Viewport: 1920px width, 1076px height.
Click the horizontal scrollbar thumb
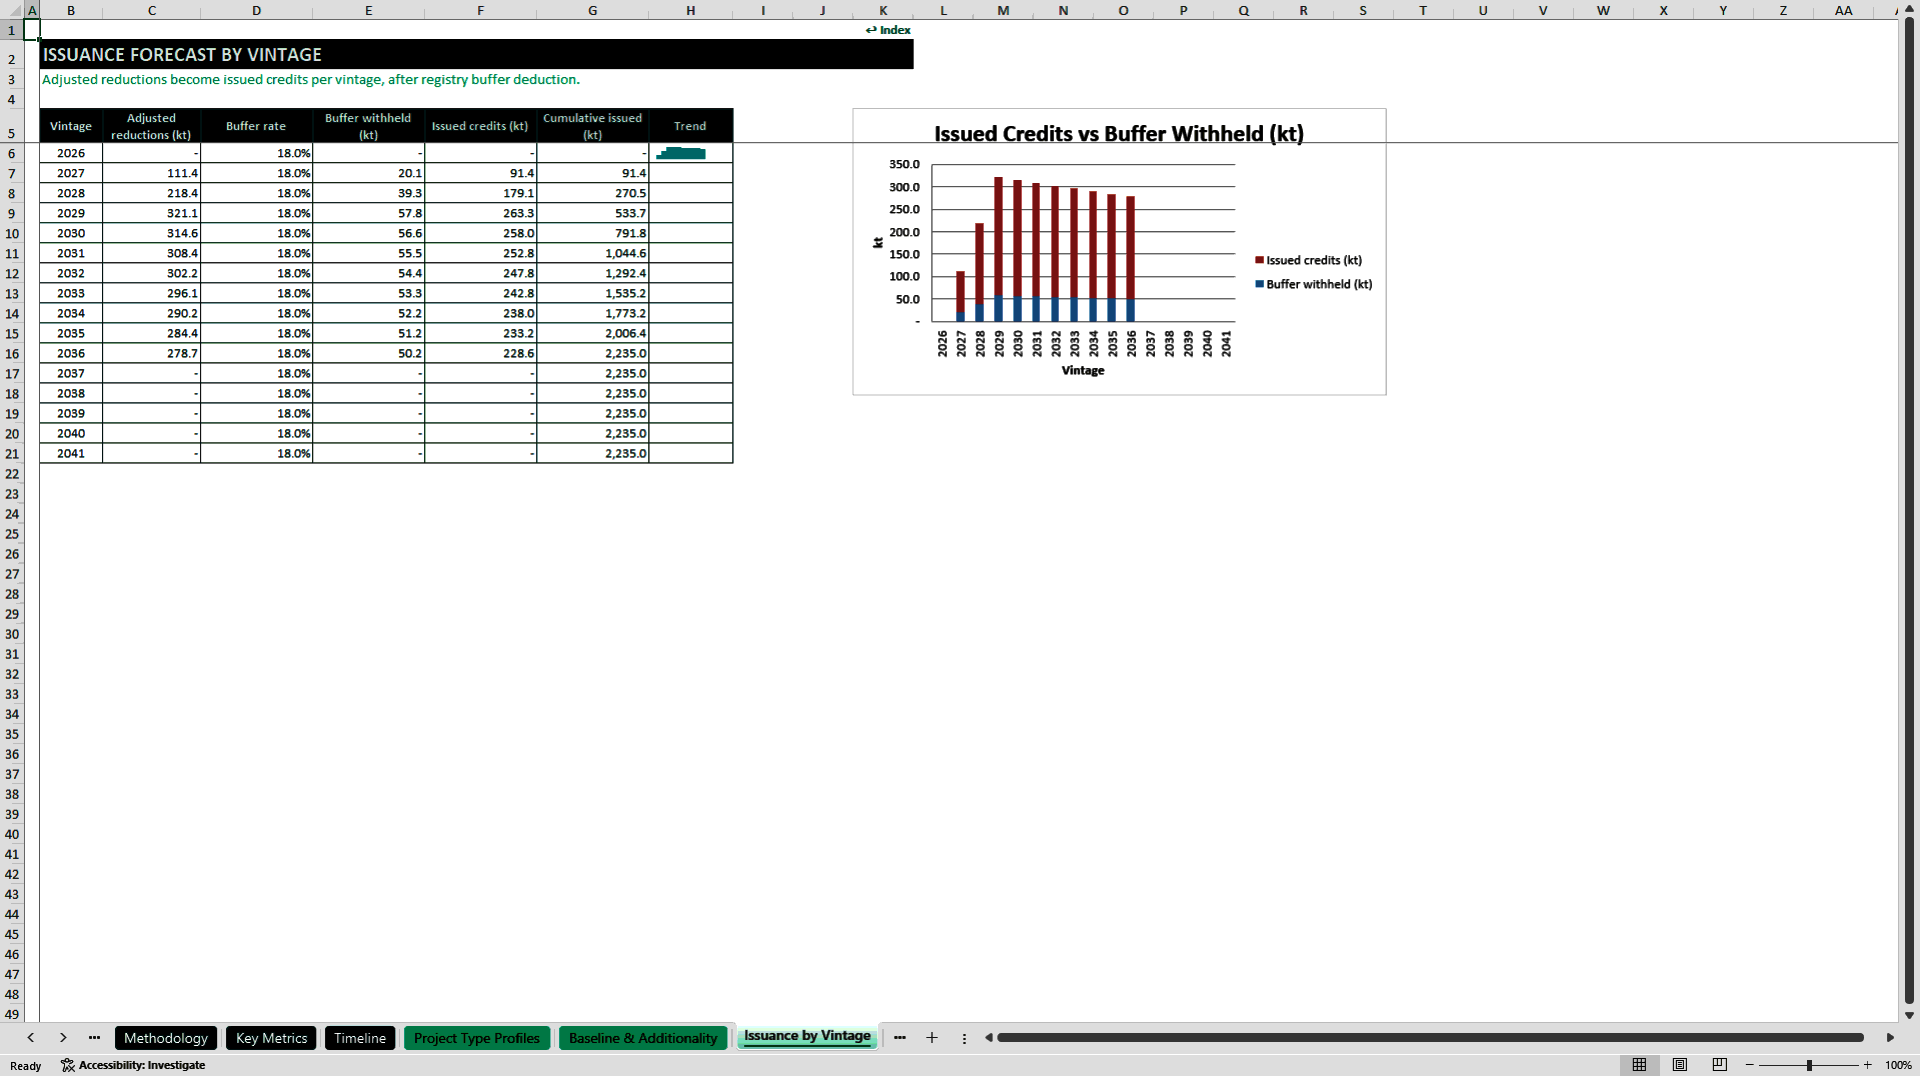click(x=1430, y=1038)
